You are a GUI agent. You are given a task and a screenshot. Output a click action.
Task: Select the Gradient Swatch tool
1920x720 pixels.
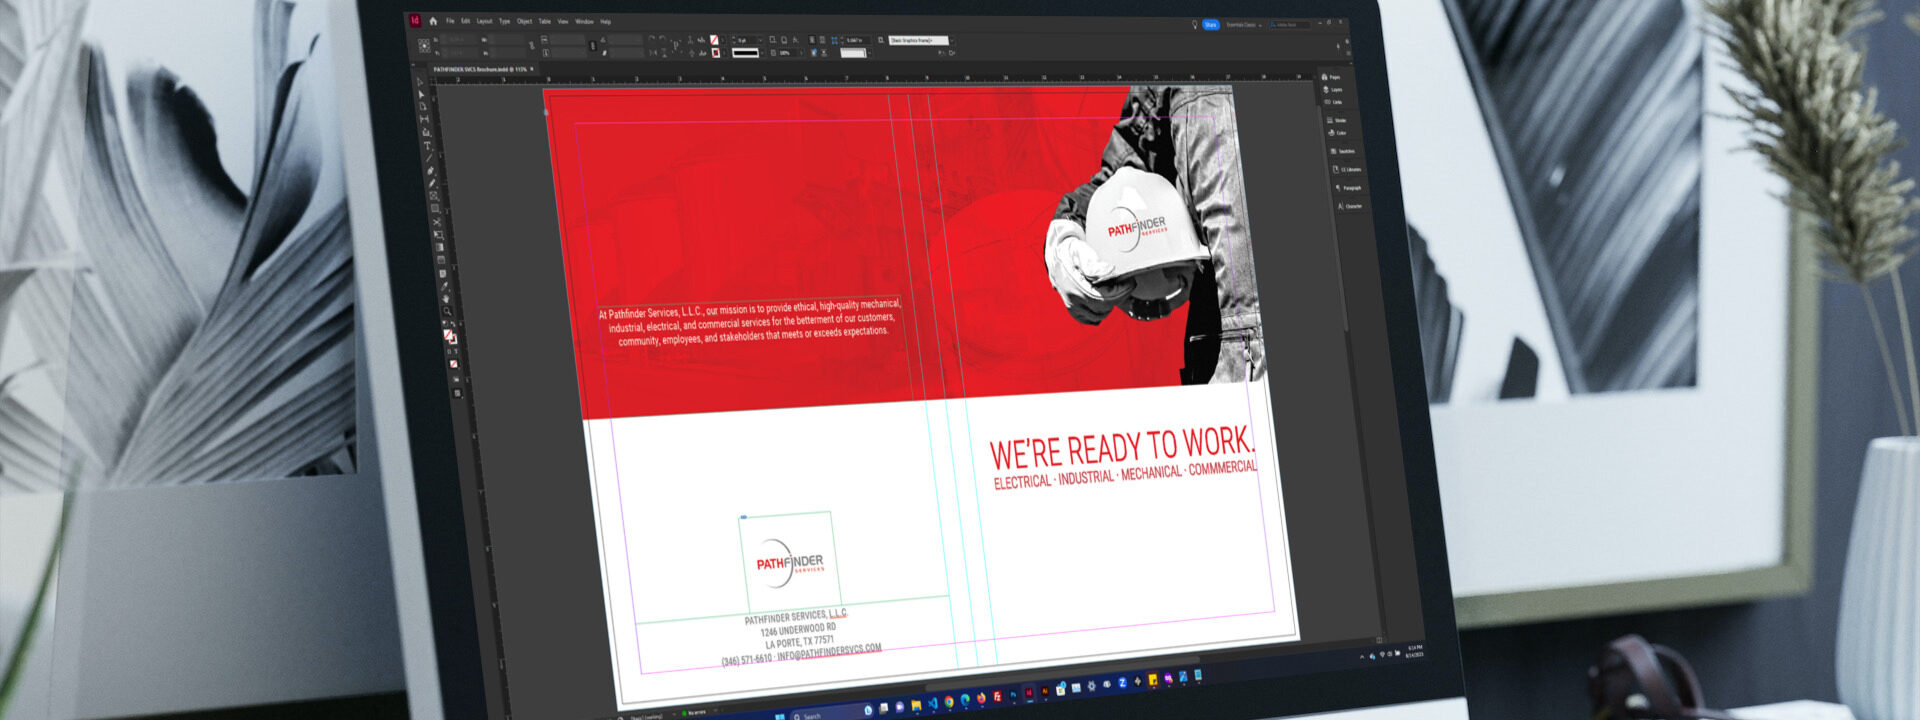click(x=440, y=247)
